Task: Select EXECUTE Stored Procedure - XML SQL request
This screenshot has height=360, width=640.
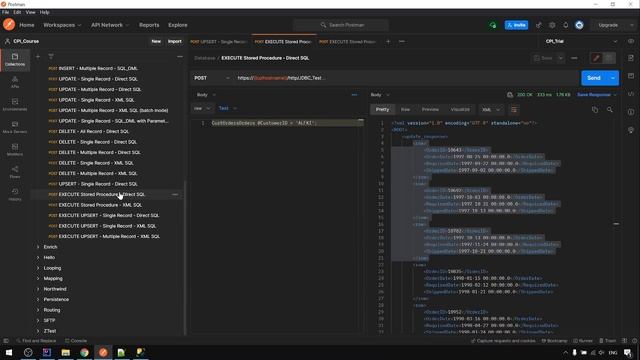Action: (x=100, y=205)
